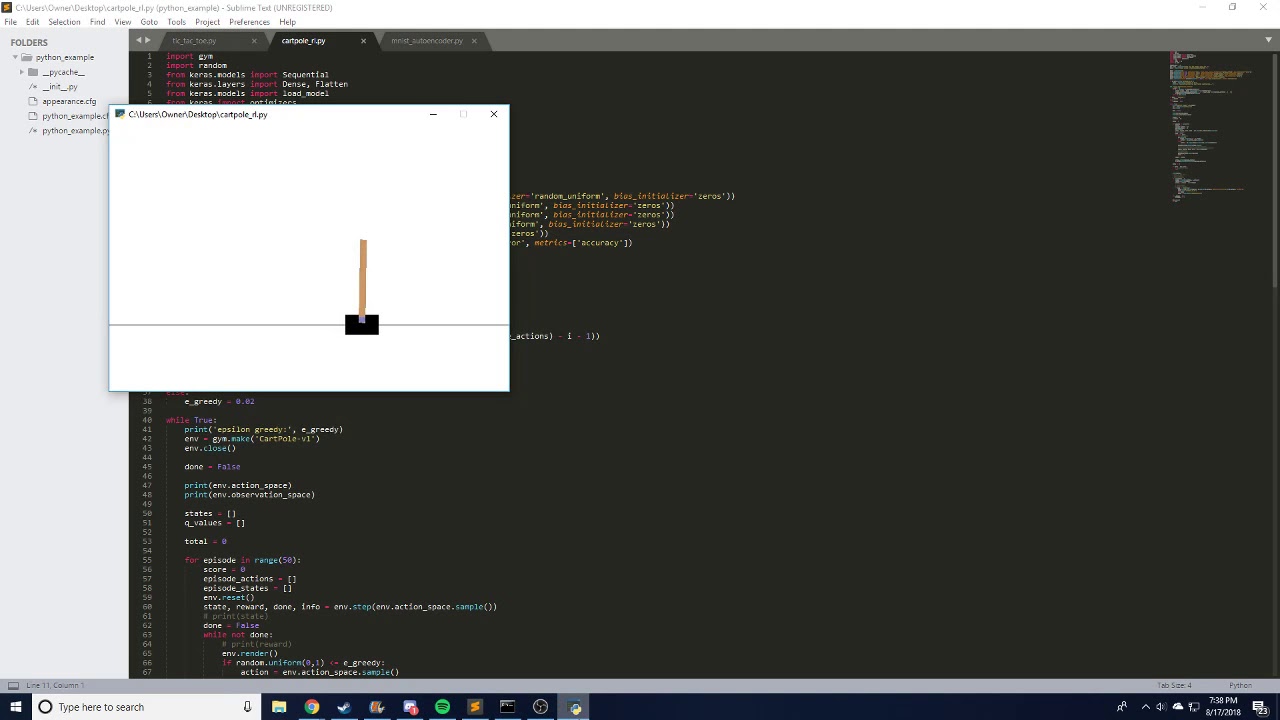Click the Cortana microphone icon
This screenshot has width=1280, height=720.
(247, 707)
